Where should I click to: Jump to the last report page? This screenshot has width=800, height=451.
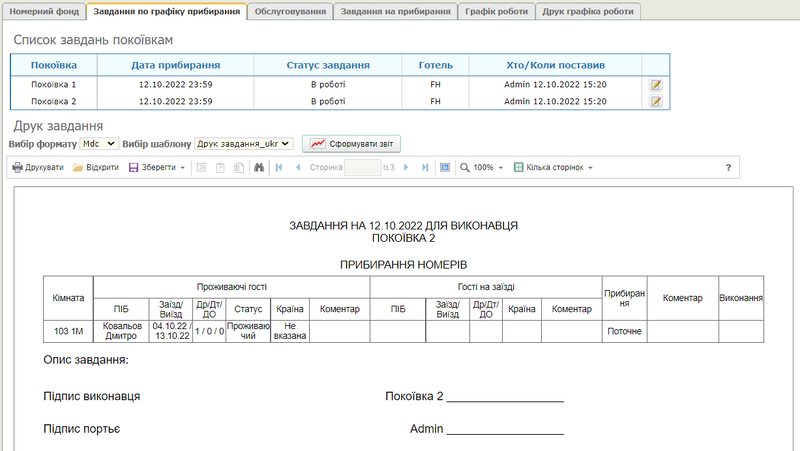[x=425, y=168]
